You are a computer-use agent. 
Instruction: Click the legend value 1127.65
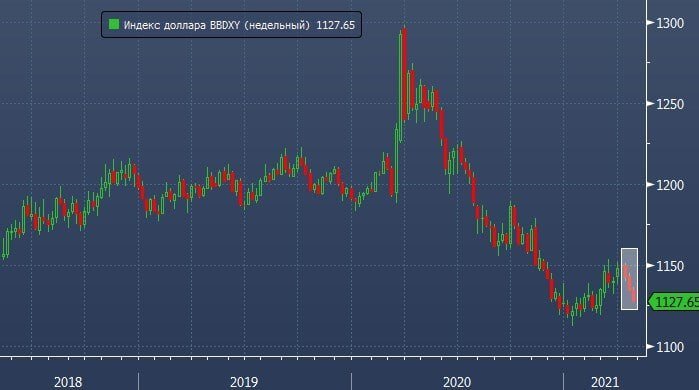point(336,25)
